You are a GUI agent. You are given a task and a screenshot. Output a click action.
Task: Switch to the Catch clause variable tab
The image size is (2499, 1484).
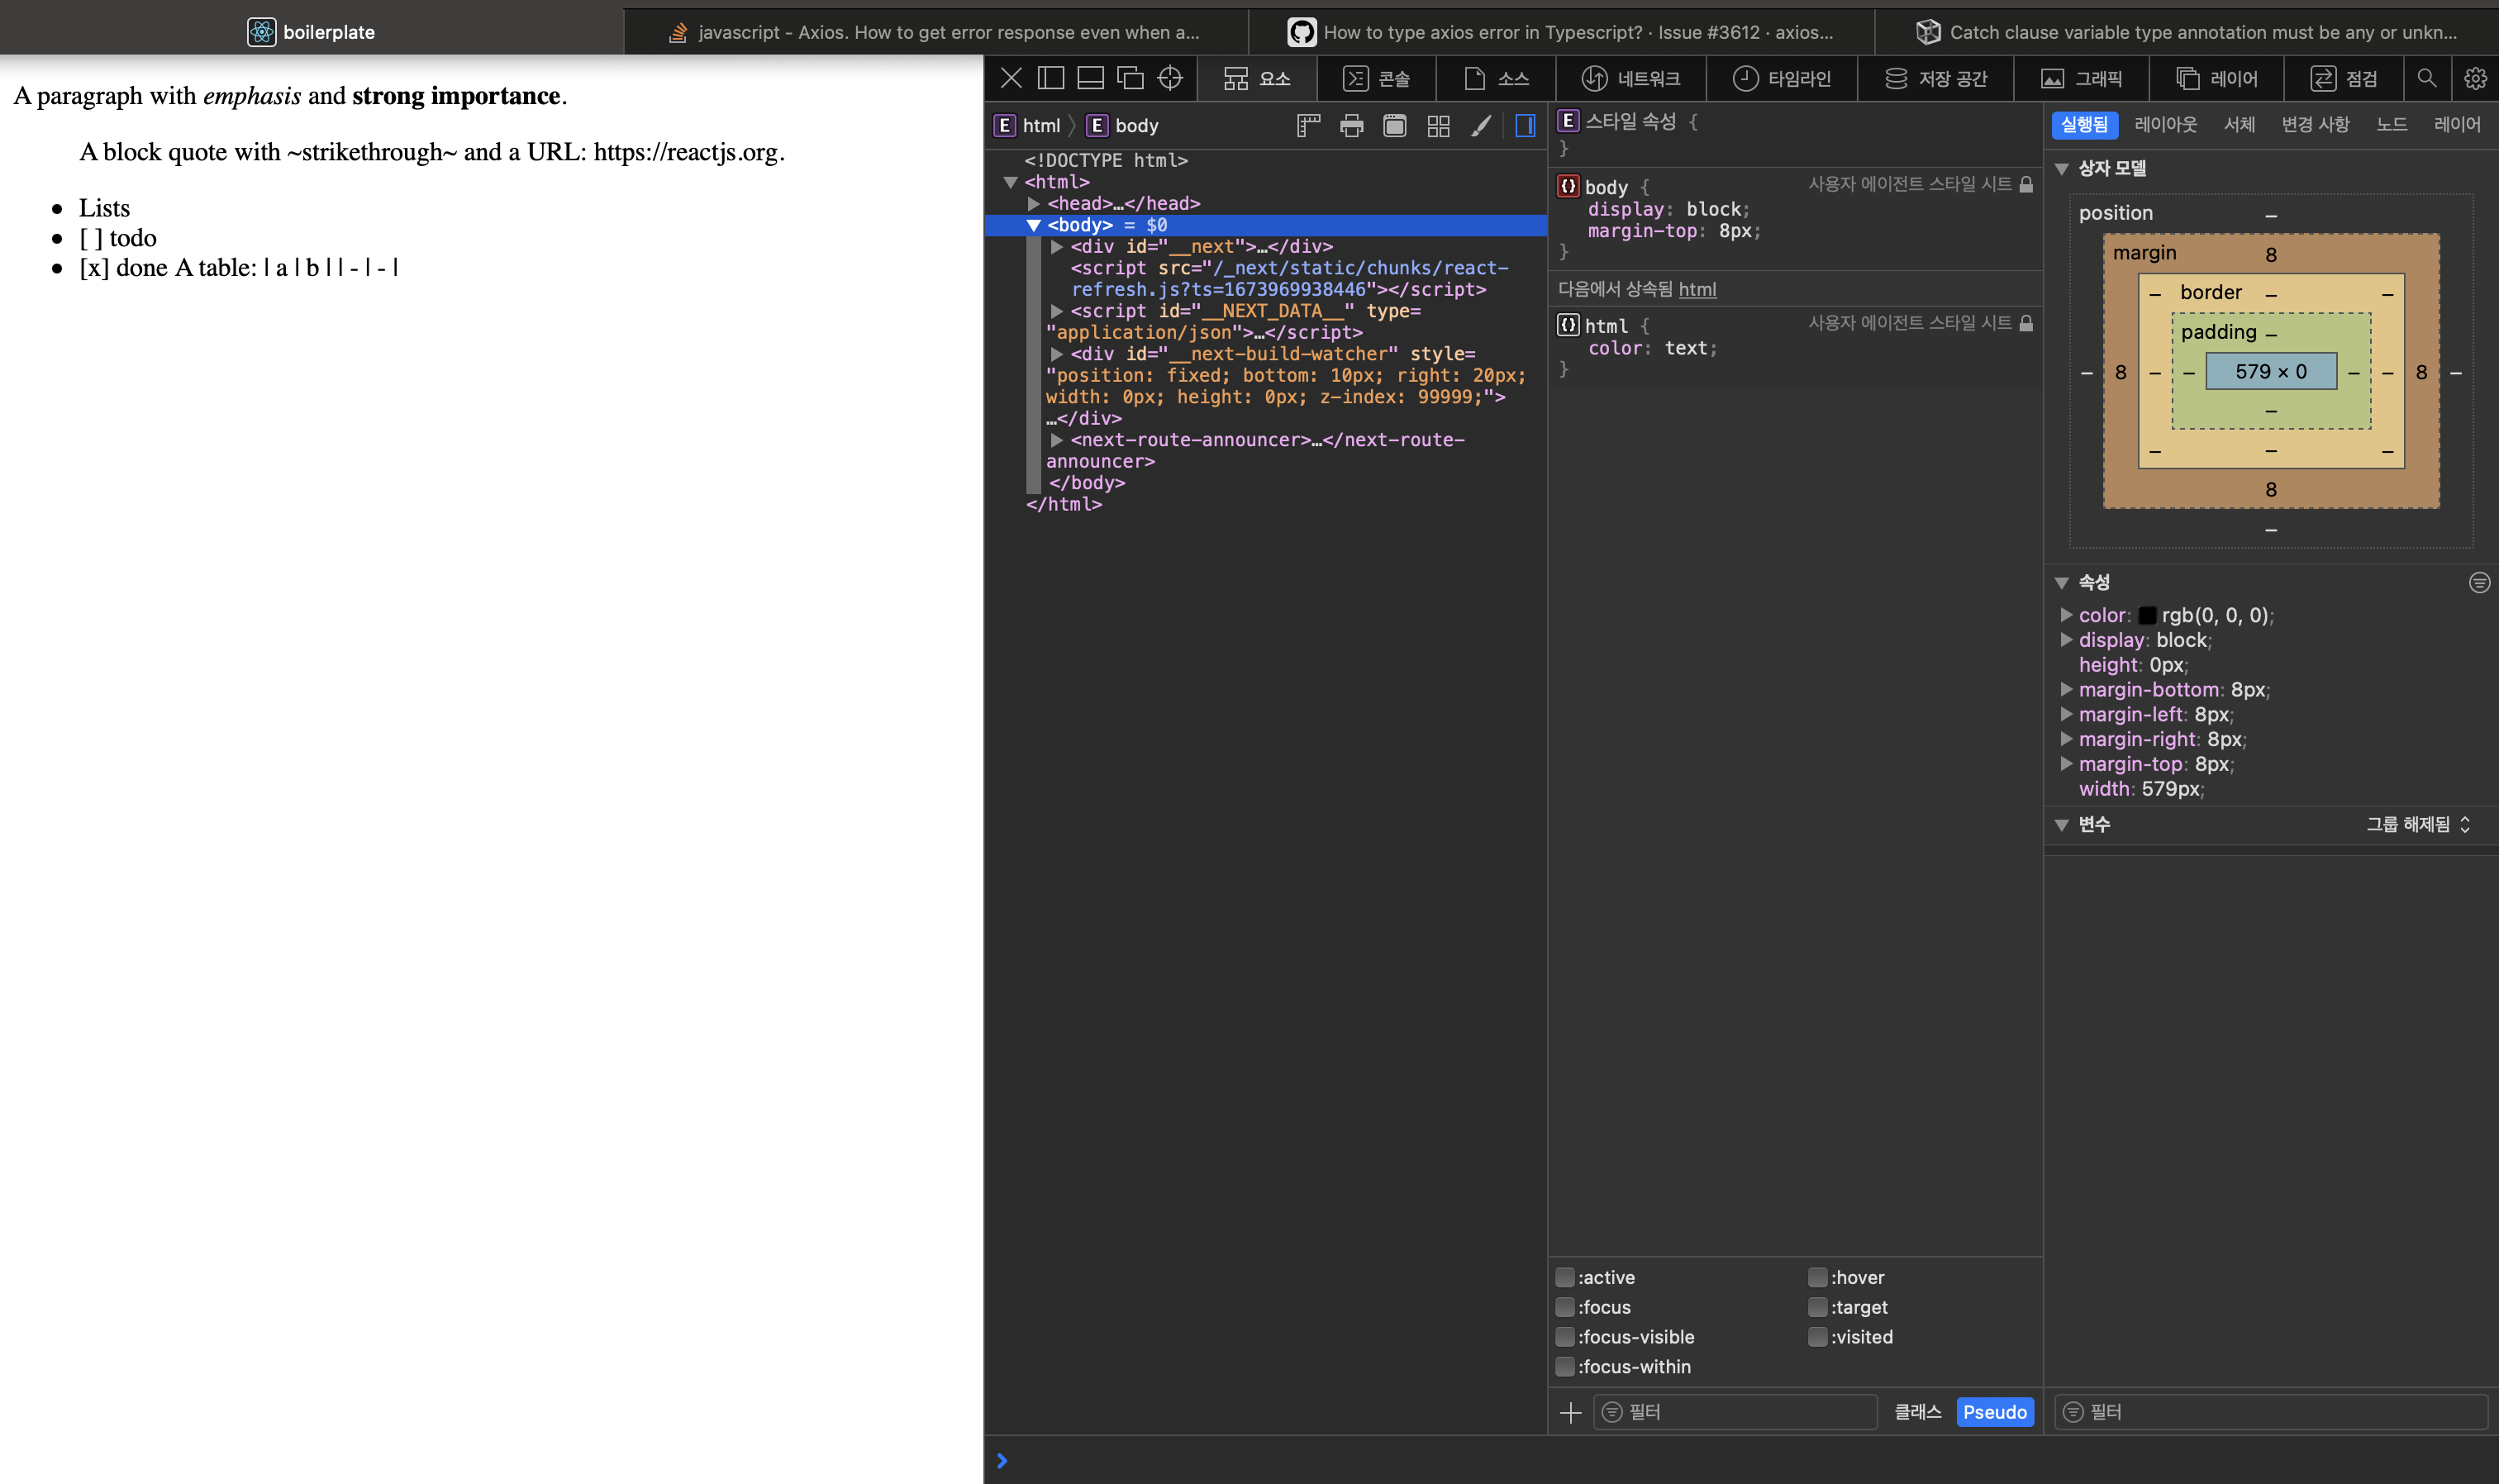(x=2186, y=32)
